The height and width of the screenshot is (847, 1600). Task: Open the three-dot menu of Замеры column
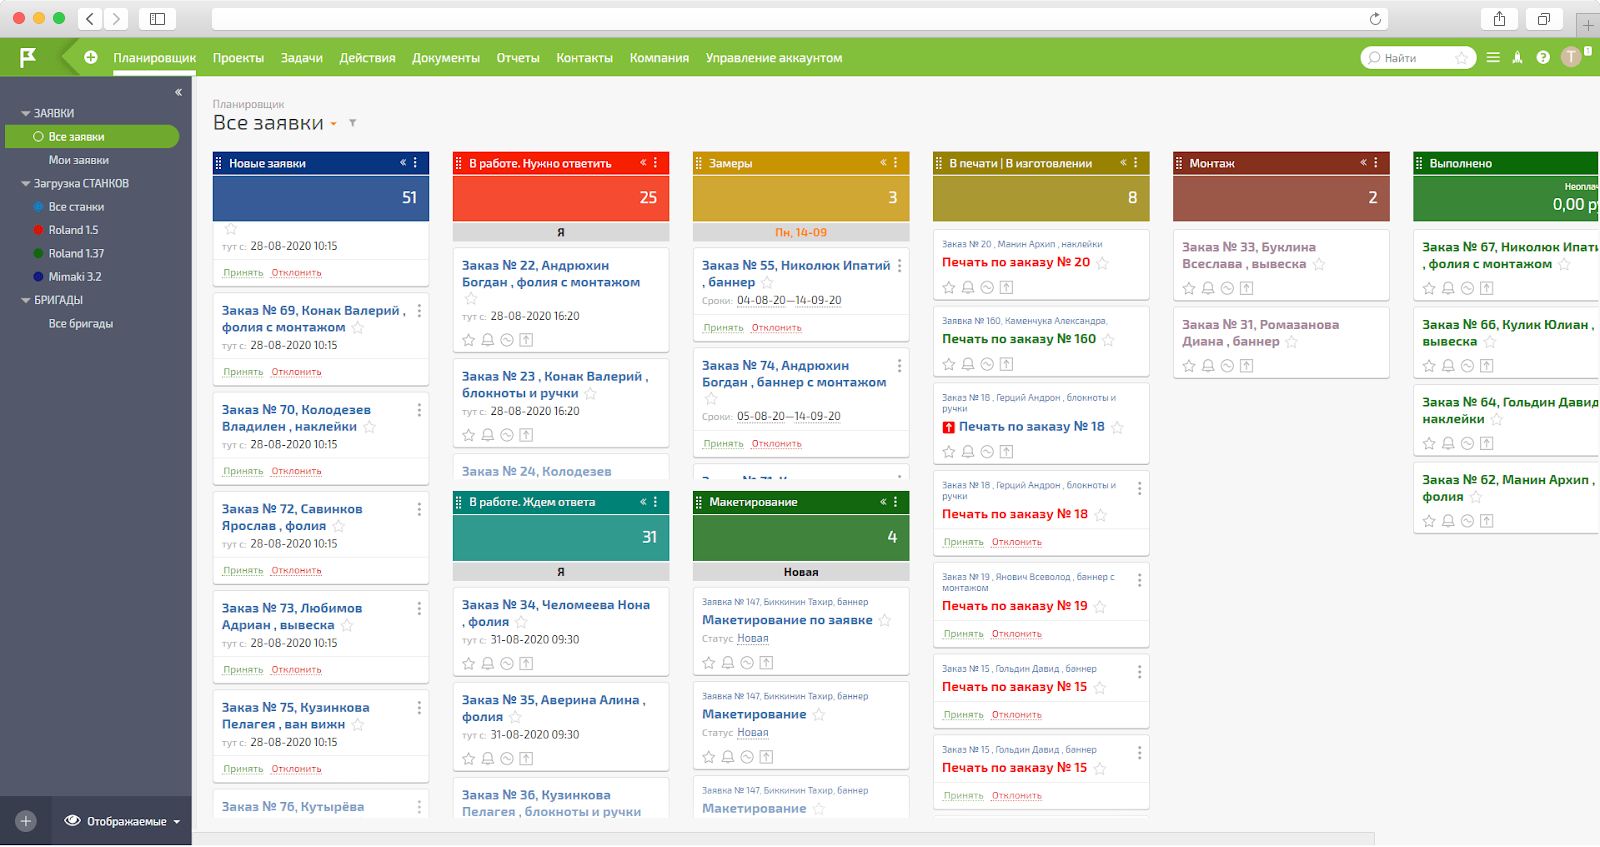896,163
